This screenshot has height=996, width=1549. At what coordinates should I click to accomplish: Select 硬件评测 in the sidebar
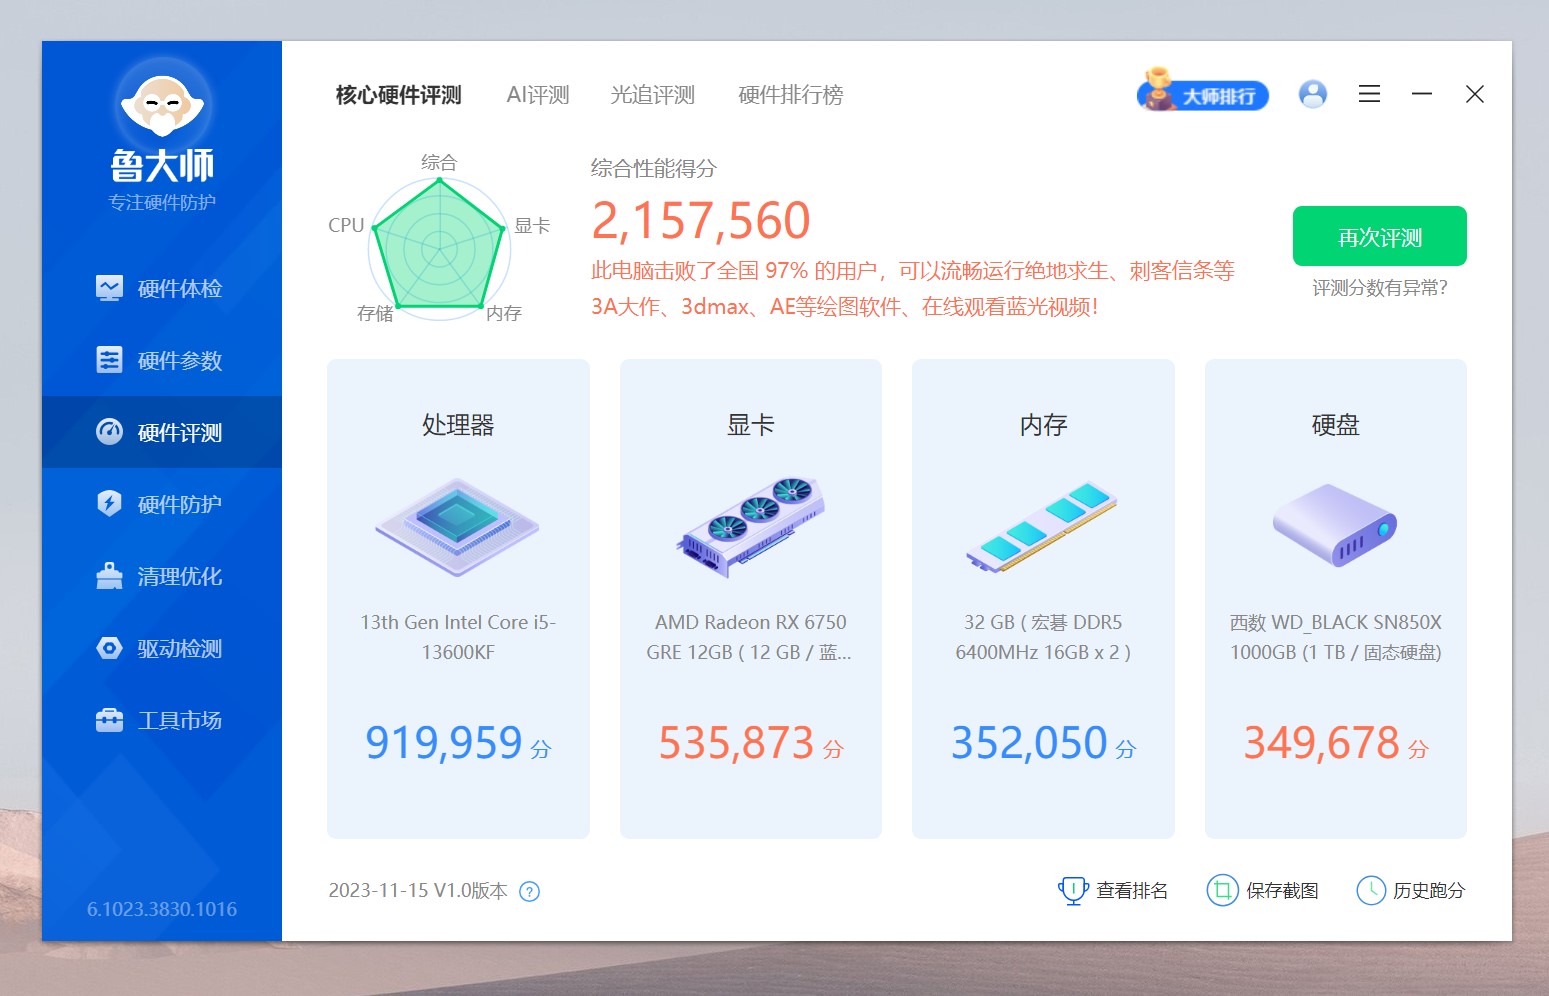coord(162,432)
